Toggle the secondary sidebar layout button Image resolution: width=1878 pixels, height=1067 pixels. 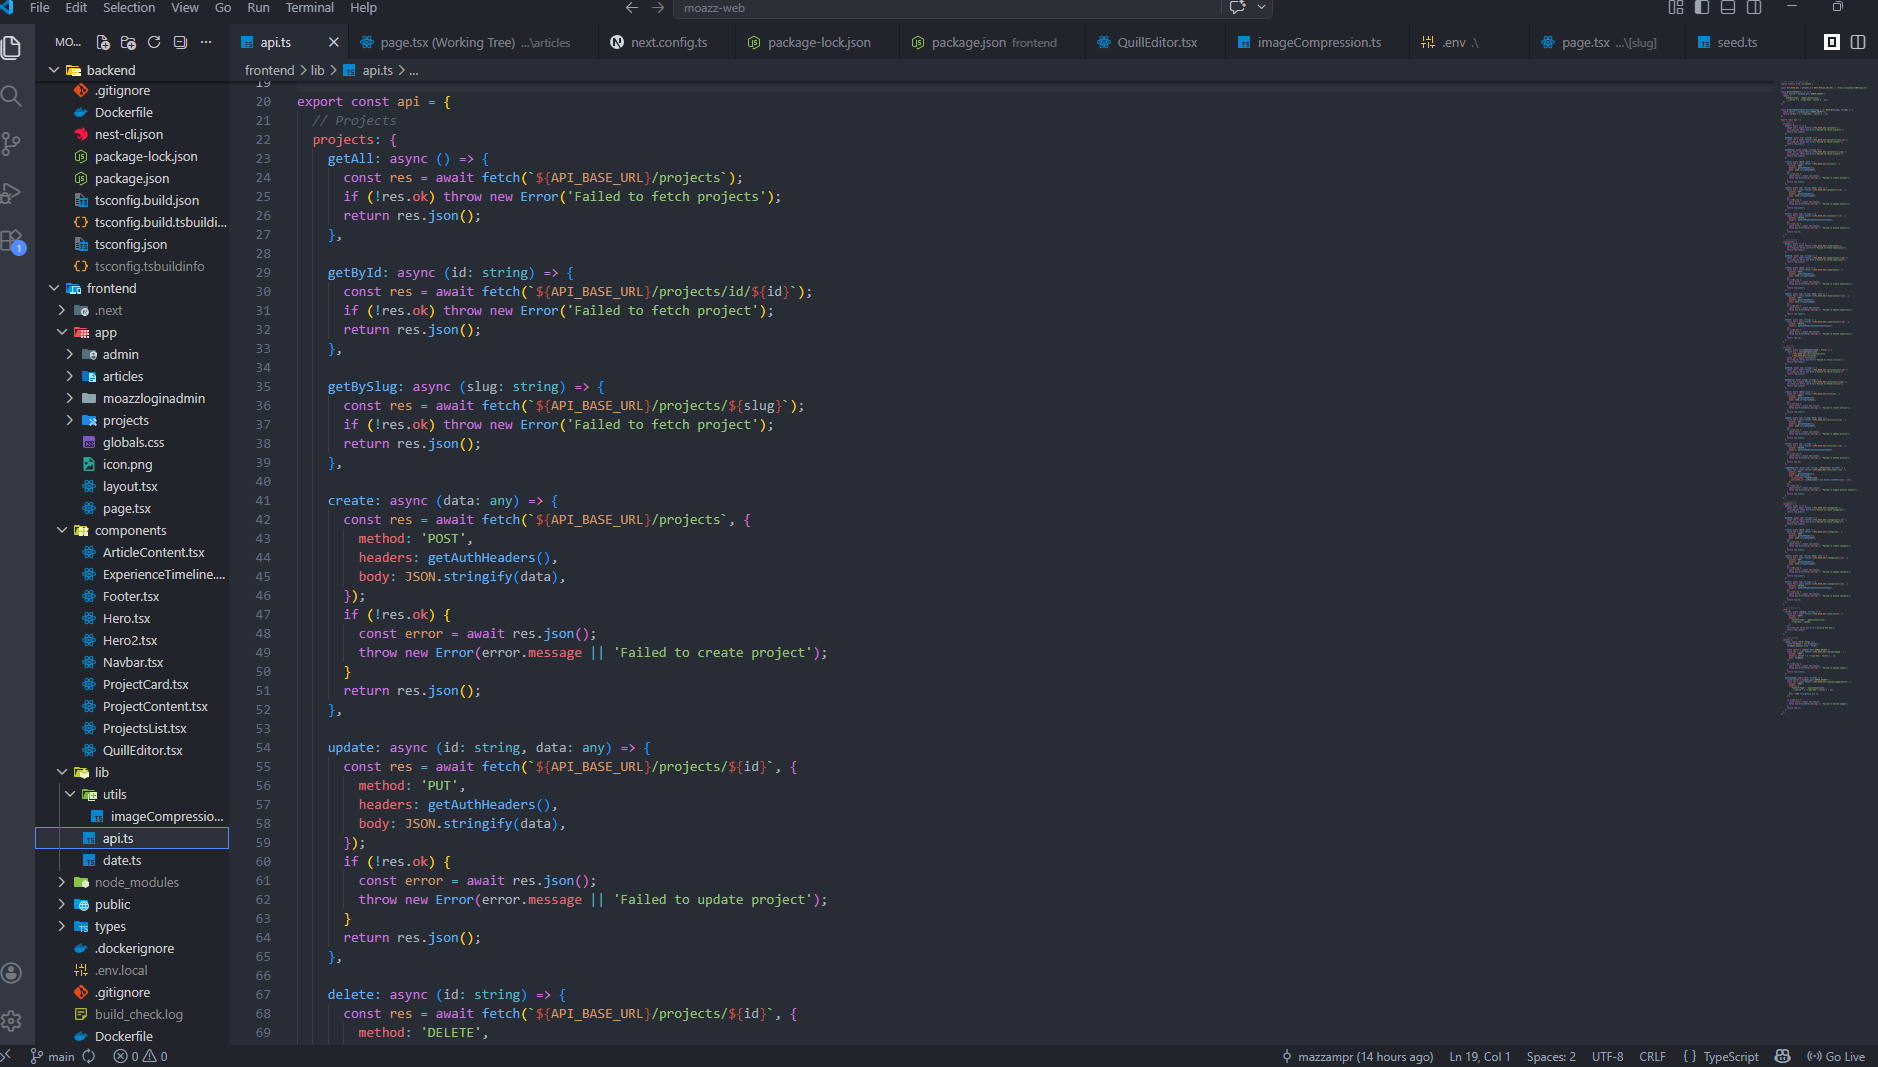tap(1754, 7)
